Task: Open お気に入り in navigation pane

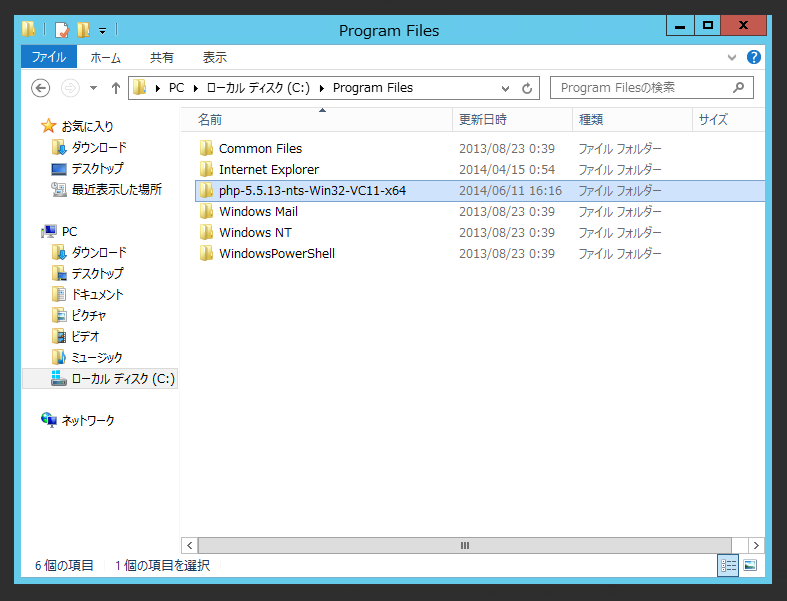Action: pyautogui.click(x=87, y=127)
